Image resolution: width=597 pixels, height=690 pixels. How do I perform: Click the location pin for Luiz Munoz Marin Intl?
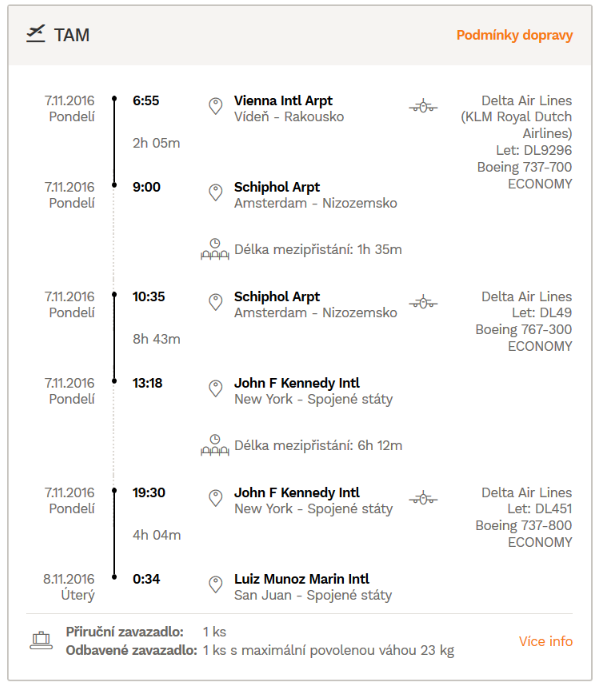tap(215, 585)
